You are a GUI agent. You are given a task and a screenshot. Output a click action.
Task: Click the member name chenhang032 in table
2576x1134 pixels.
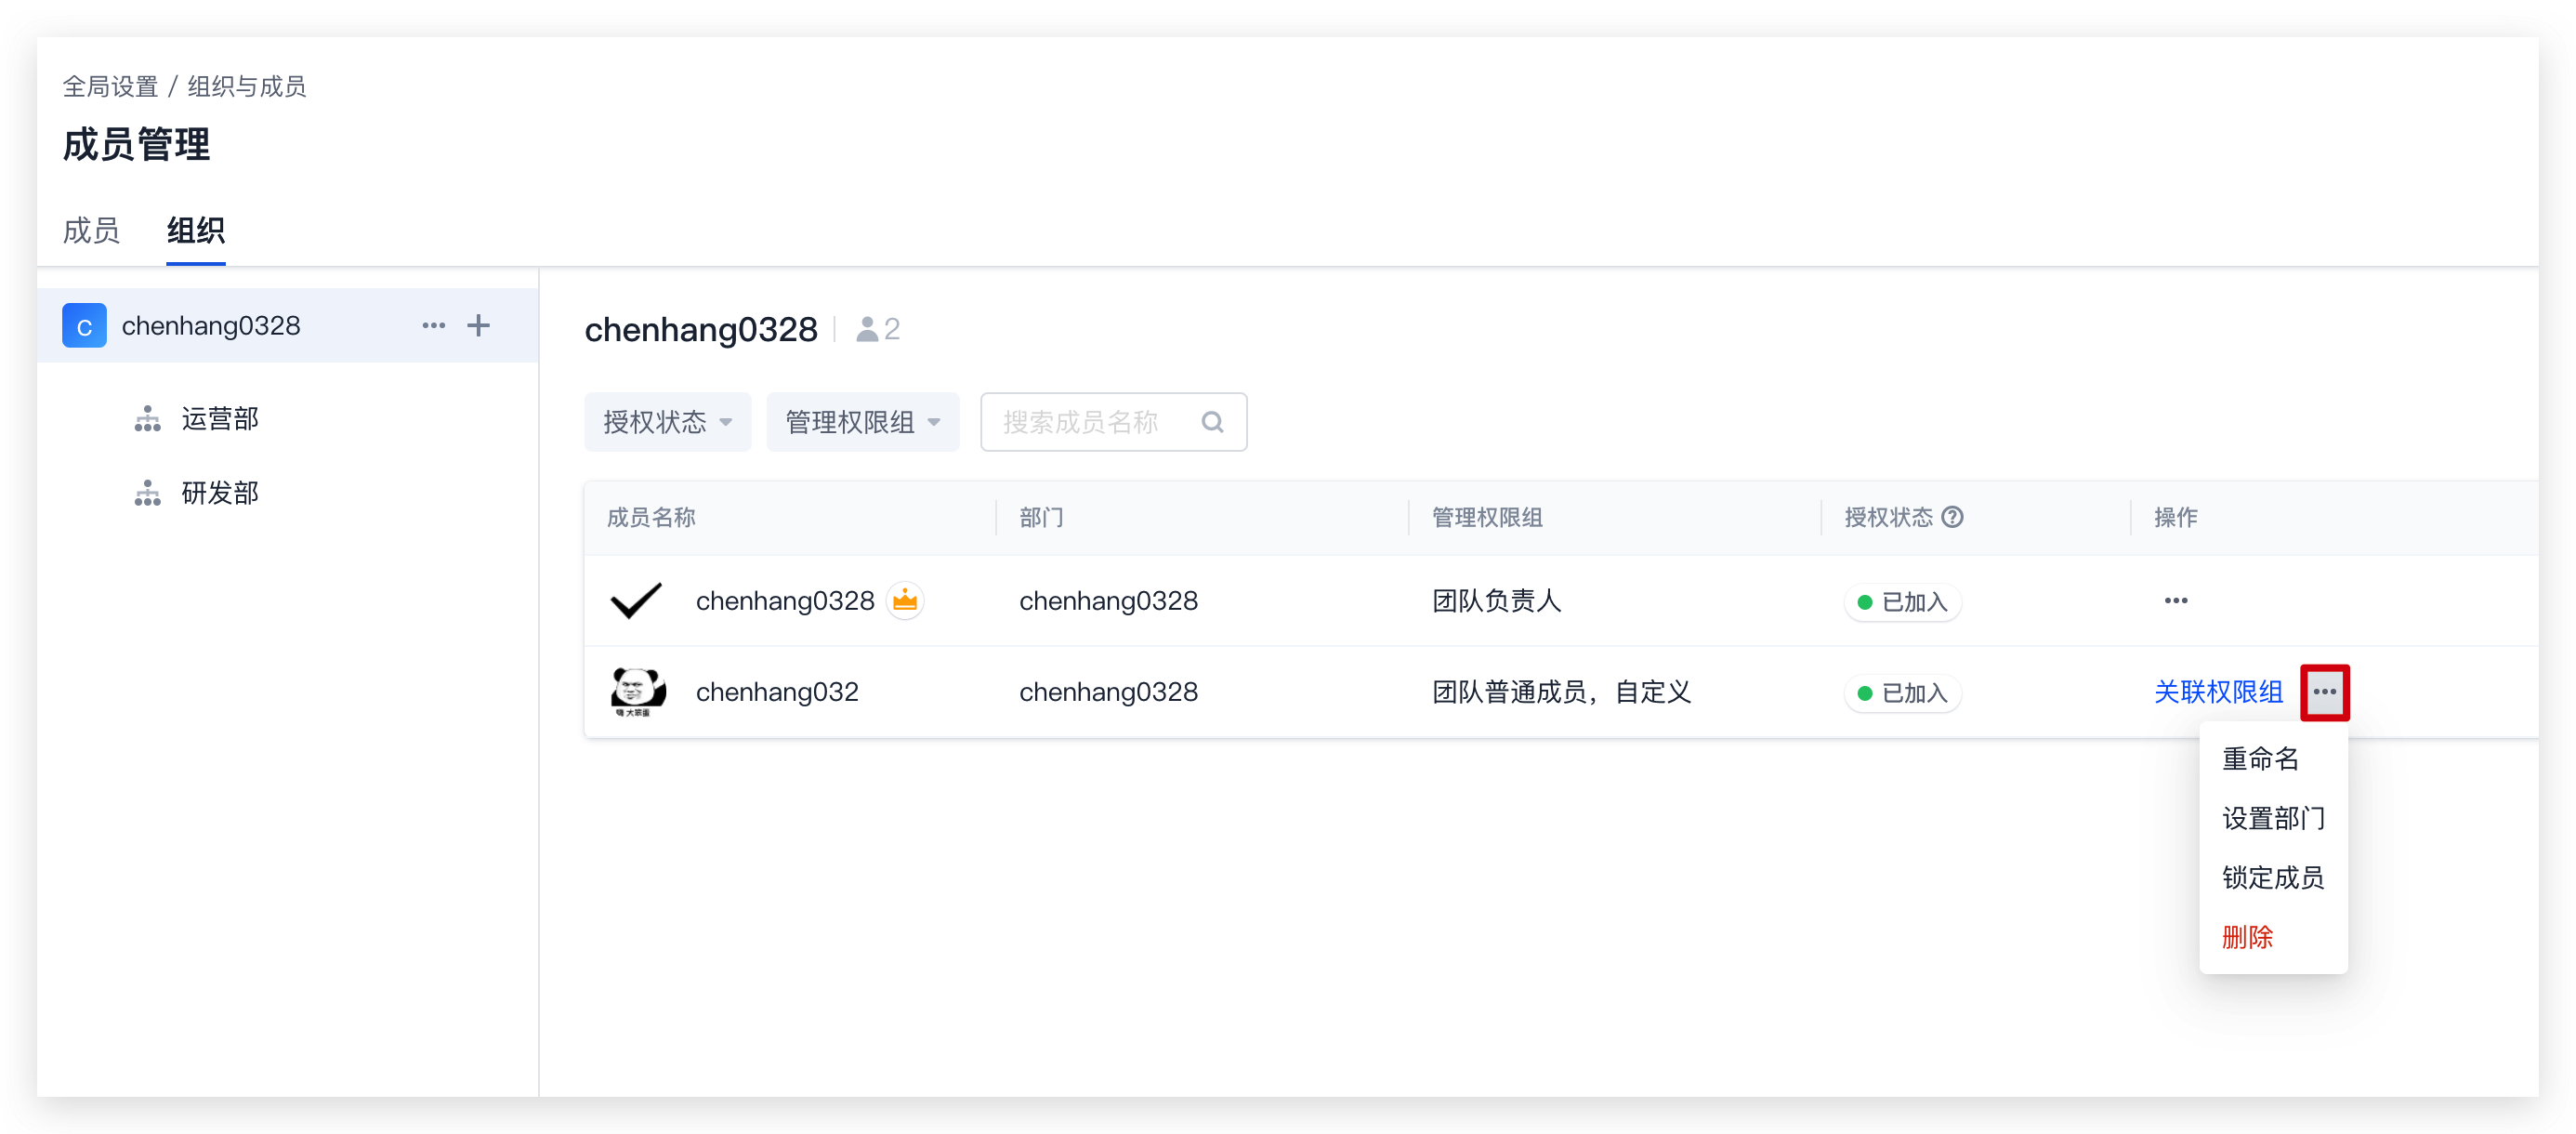[x=776, y=692]
